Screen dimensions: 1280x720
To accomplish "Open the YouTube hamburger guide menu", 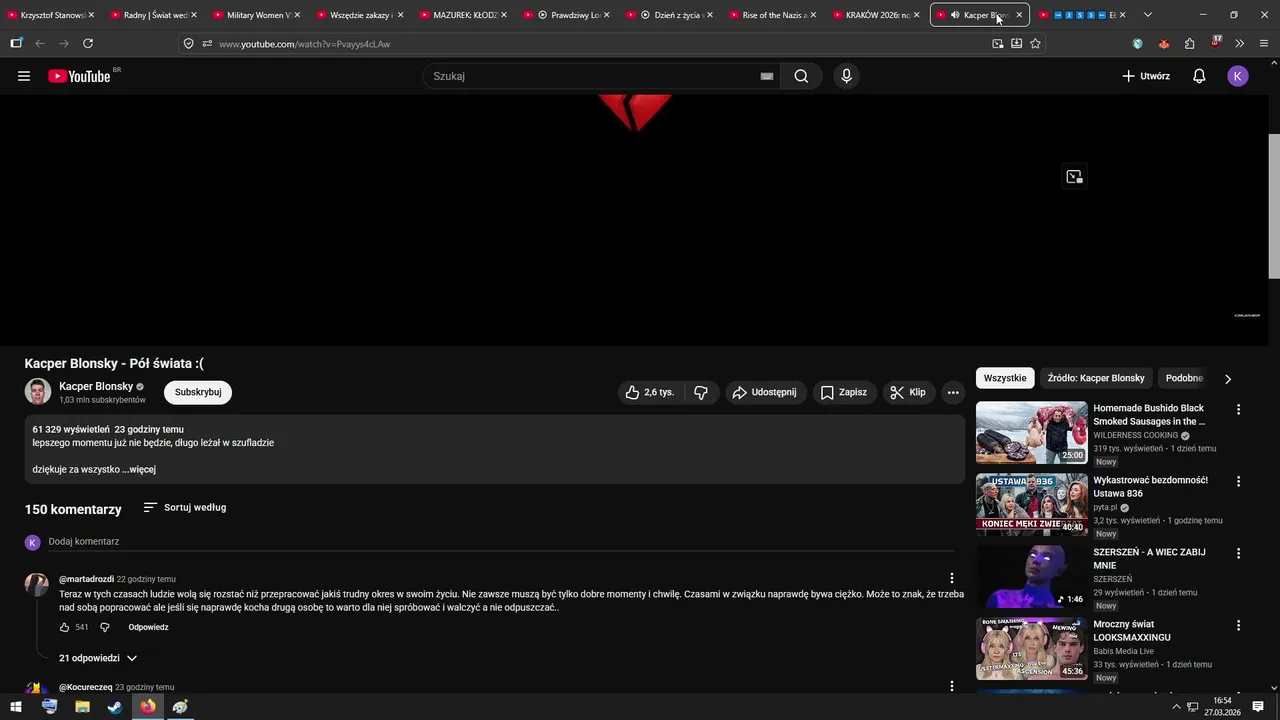I will 24,76.
